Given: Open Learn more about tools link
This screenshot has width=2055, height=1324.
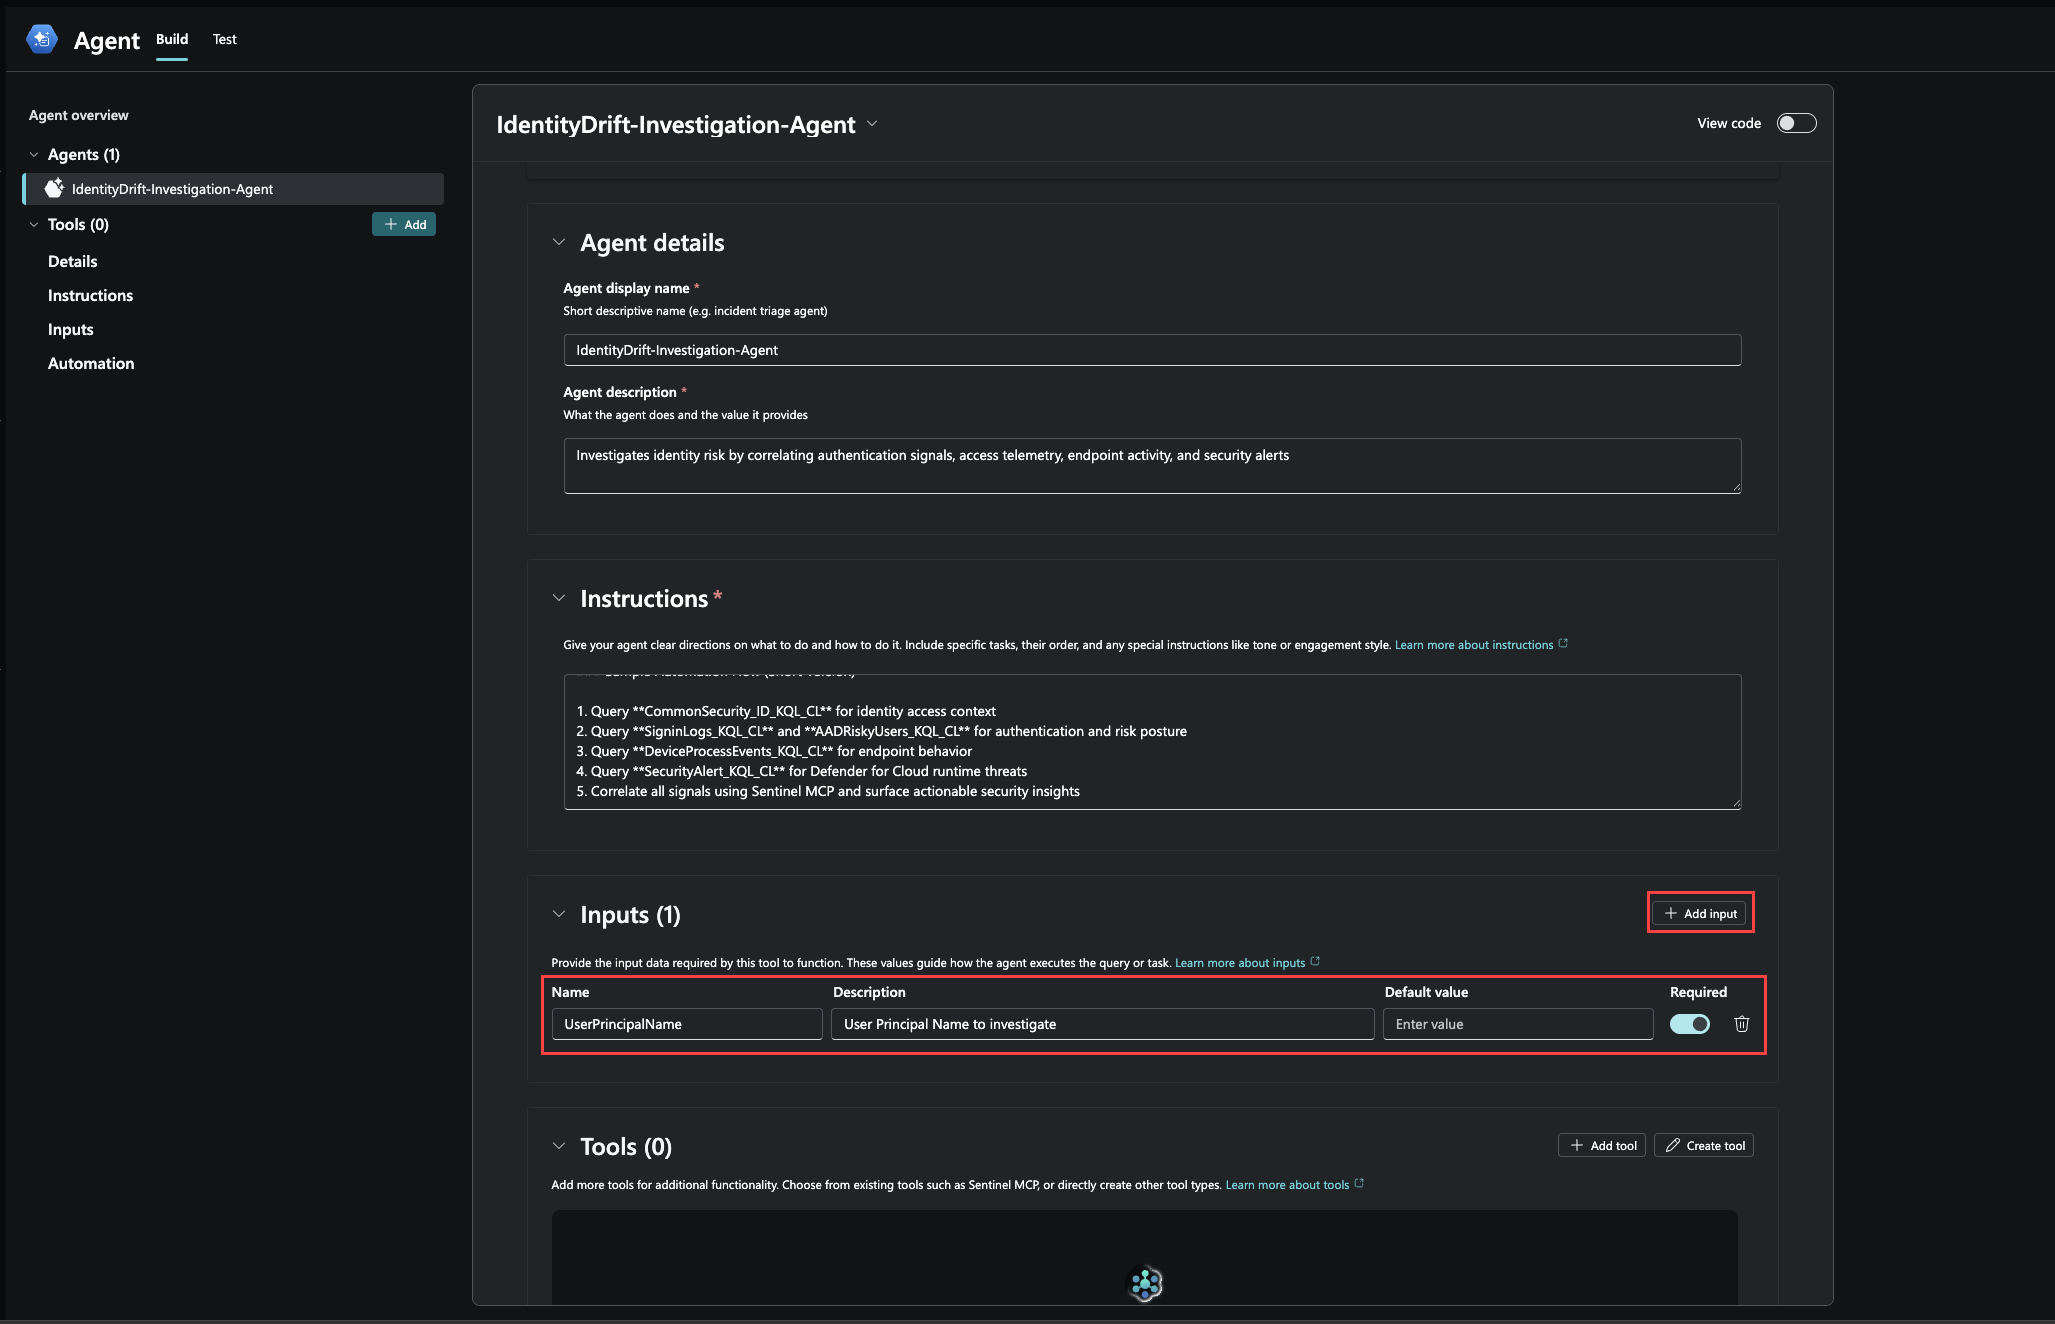Looking at the screenshot, I should coord(1288,1185).
